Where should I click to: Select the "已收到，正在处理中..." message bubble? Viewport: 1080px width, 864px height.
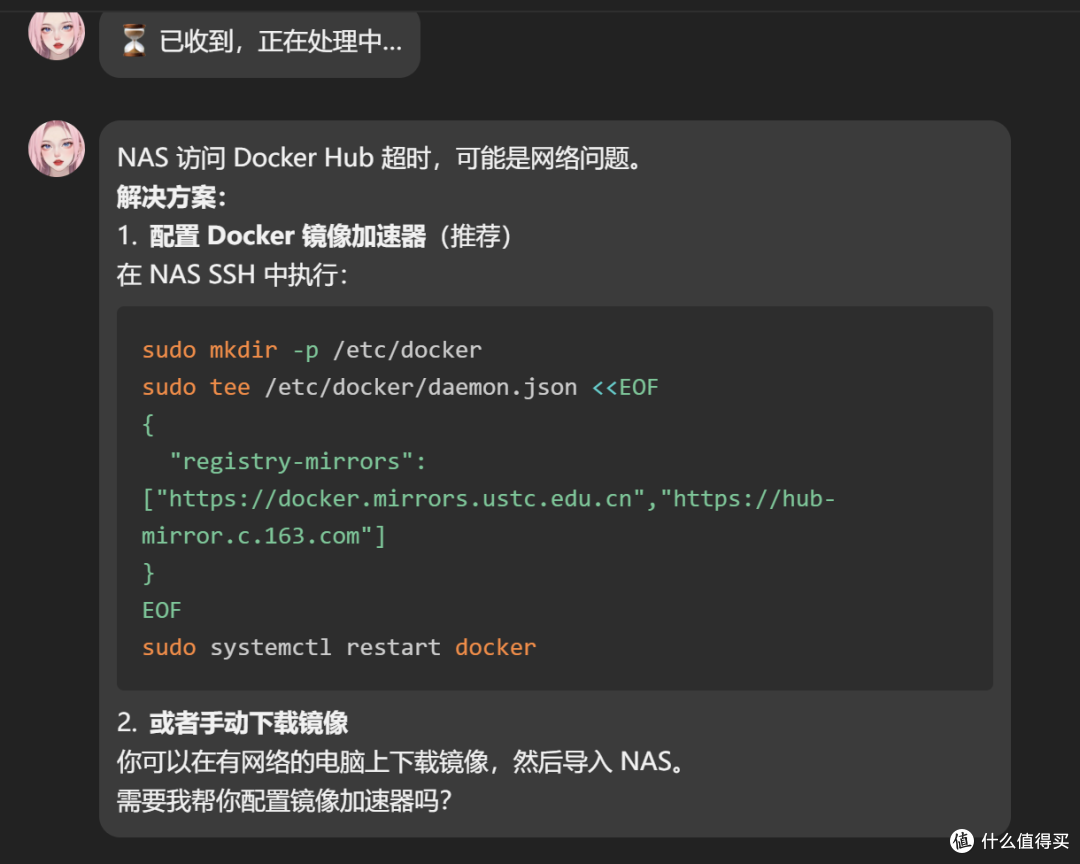[260, 42]
